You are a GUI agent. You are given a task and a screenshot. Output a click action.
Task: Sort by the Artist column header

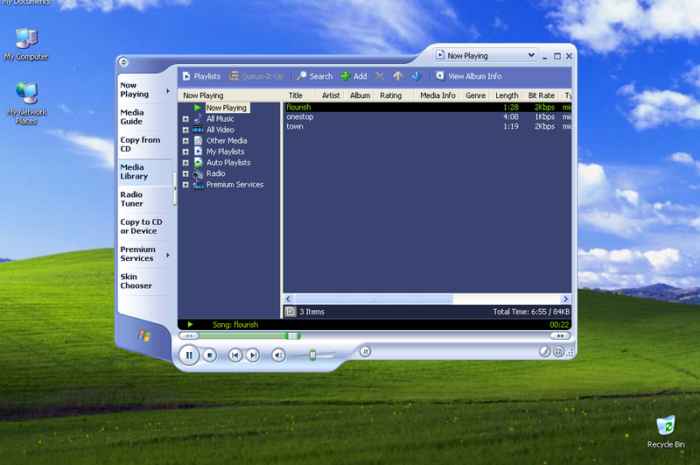pyautogui.click(x=331, y=95)
